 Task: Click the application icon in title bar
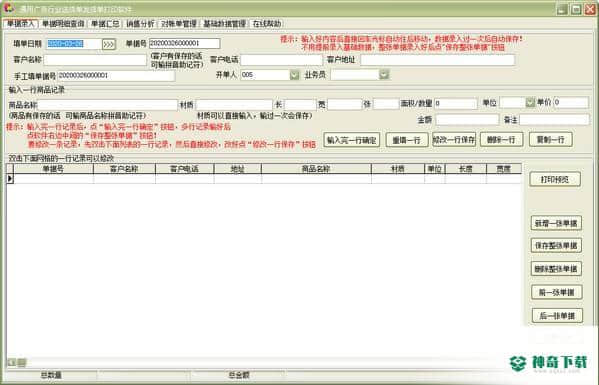pos(8,8)
